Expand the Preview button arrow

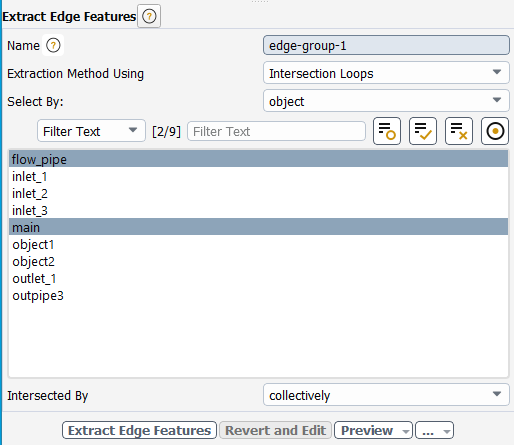[x=406, y=431]
